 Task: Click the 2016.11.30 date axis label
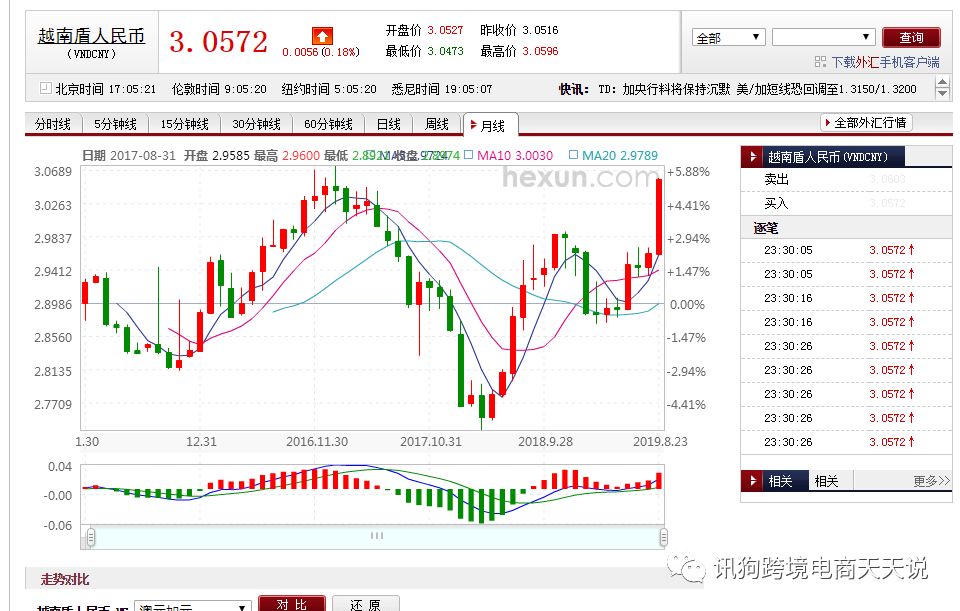click(317, 441)
